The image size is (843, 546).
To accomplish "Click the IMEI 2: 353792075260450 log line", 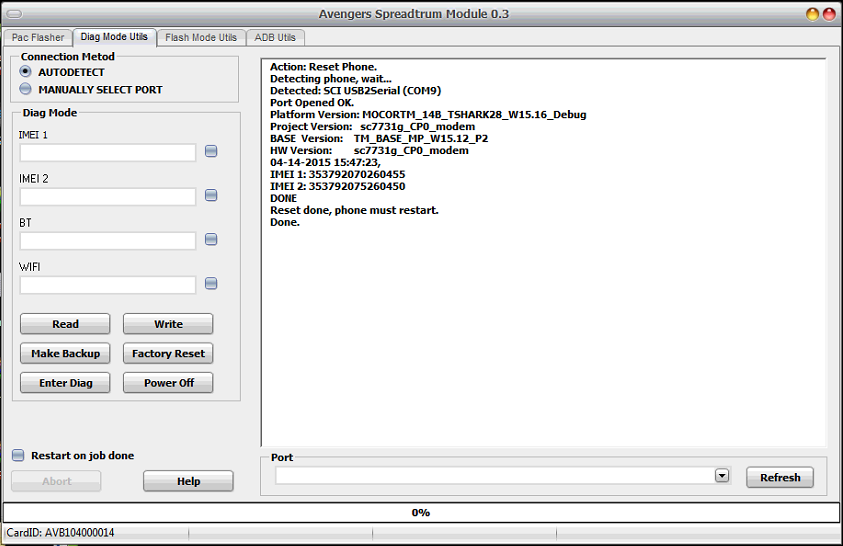I will click(338, 186).
